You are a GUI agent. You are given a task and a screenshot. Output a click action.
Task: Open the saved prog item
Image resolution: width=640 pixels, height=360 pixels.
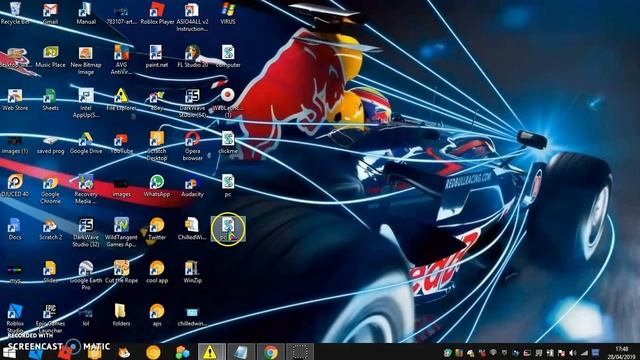coord(50,143)
